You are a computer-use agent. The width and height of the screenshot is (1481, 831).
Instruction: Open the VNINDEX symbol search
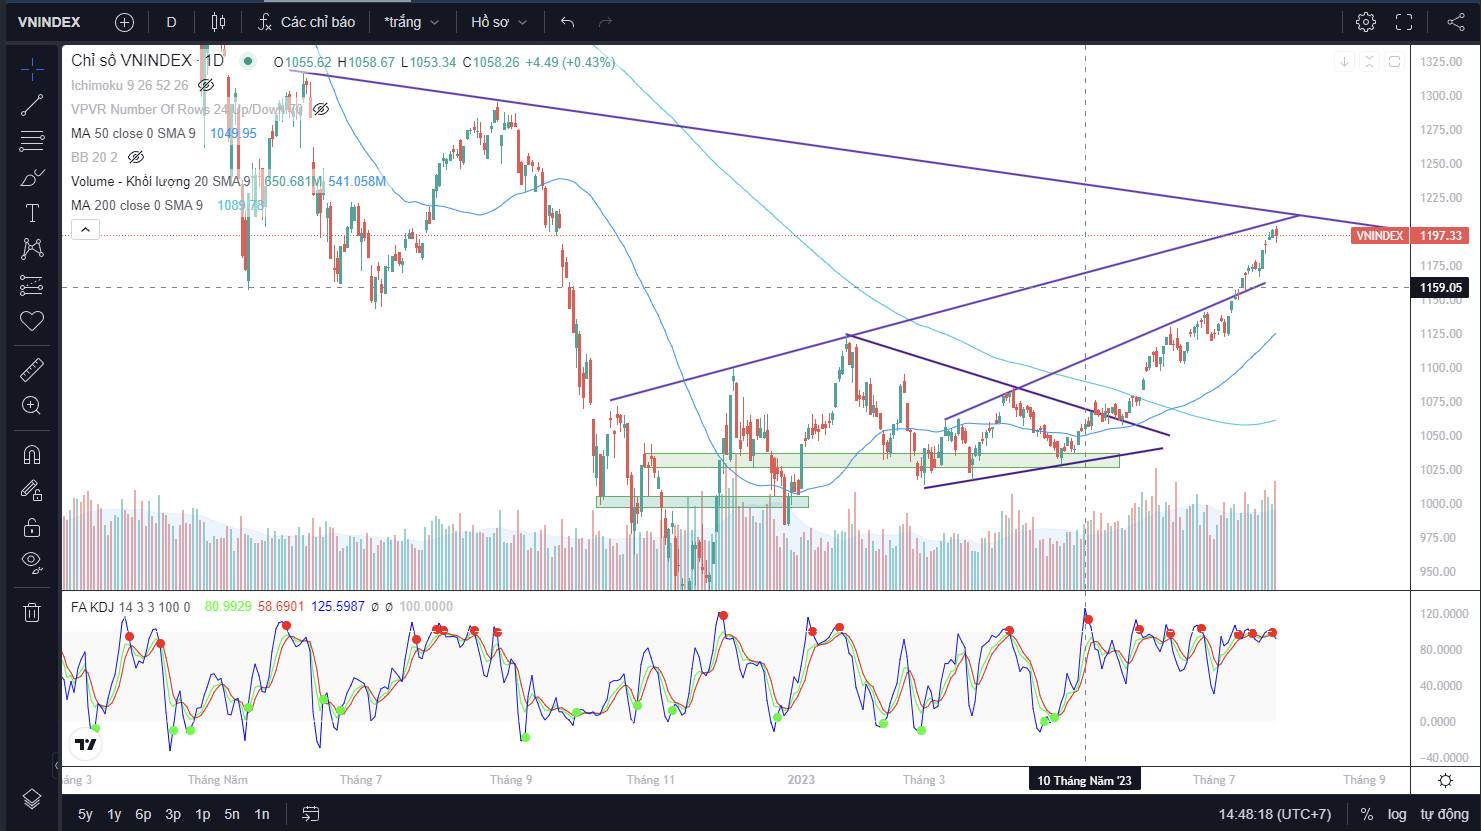click(49, 22)
